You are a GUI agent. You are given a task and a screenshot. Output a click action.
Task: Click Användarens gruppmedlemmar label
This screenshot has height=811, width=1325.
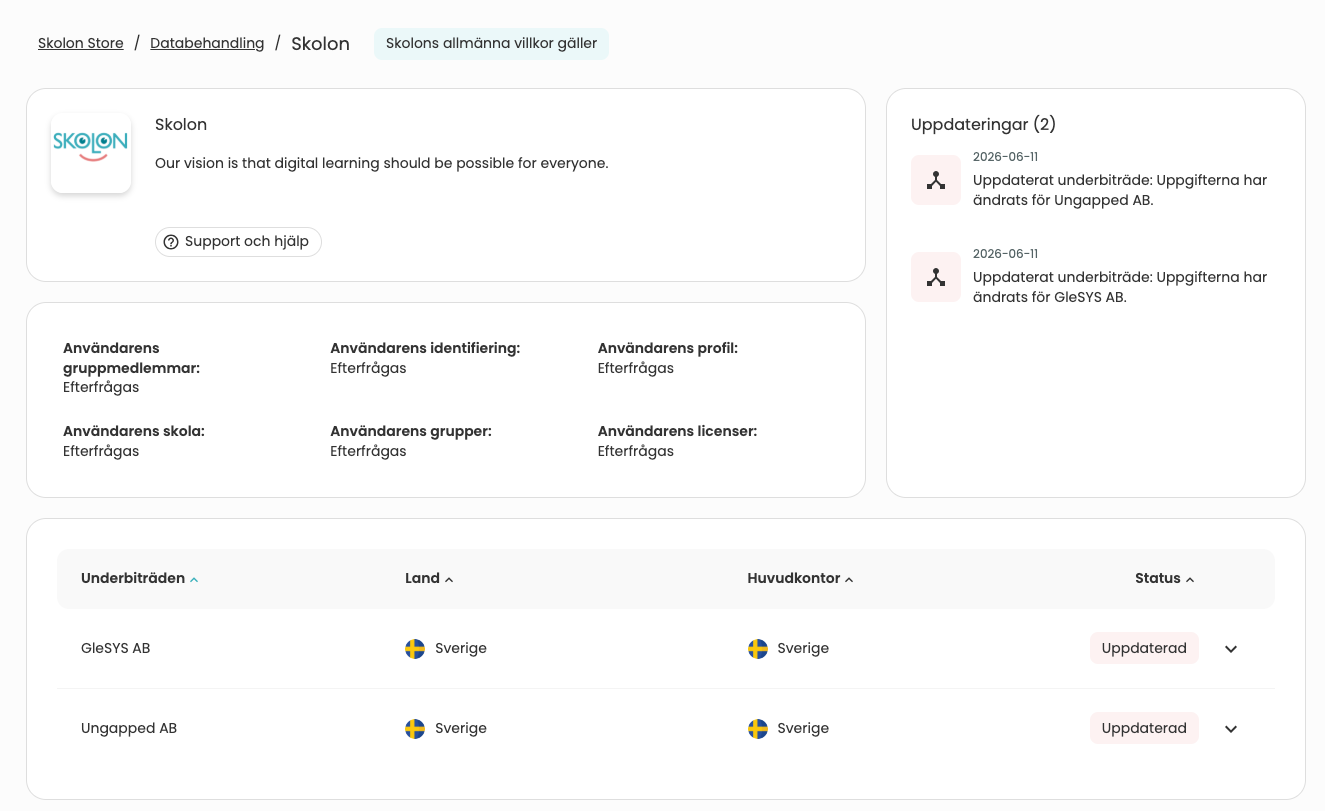point(132,358)
